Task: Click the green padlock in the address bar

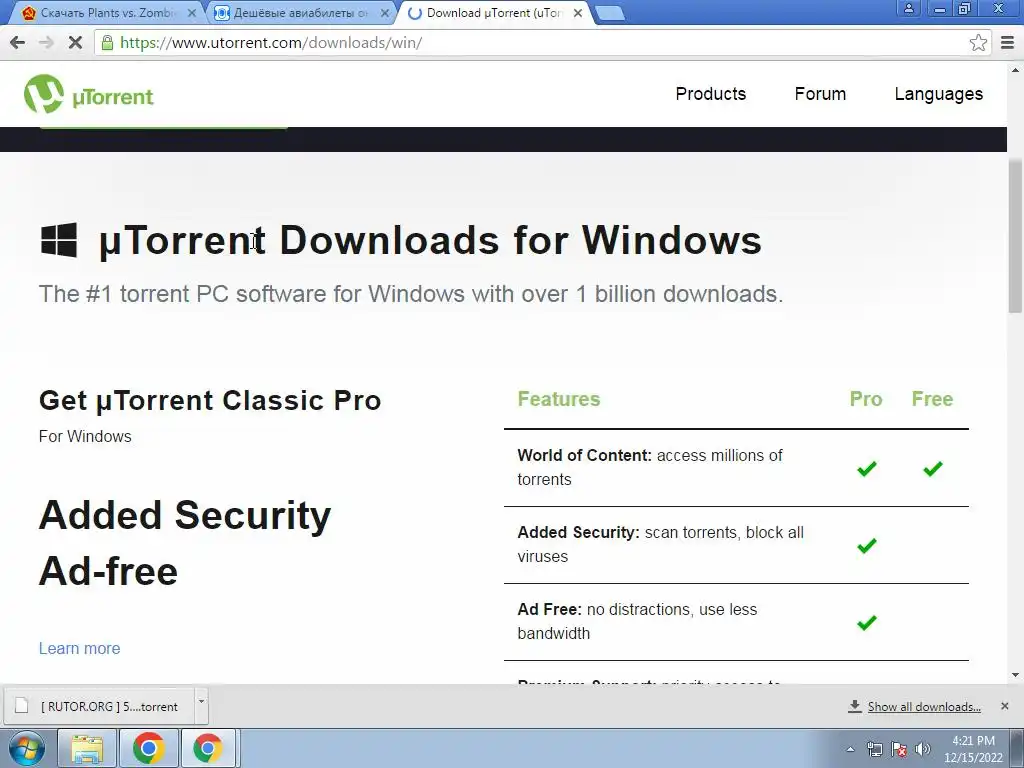Action: pos(107,42)
